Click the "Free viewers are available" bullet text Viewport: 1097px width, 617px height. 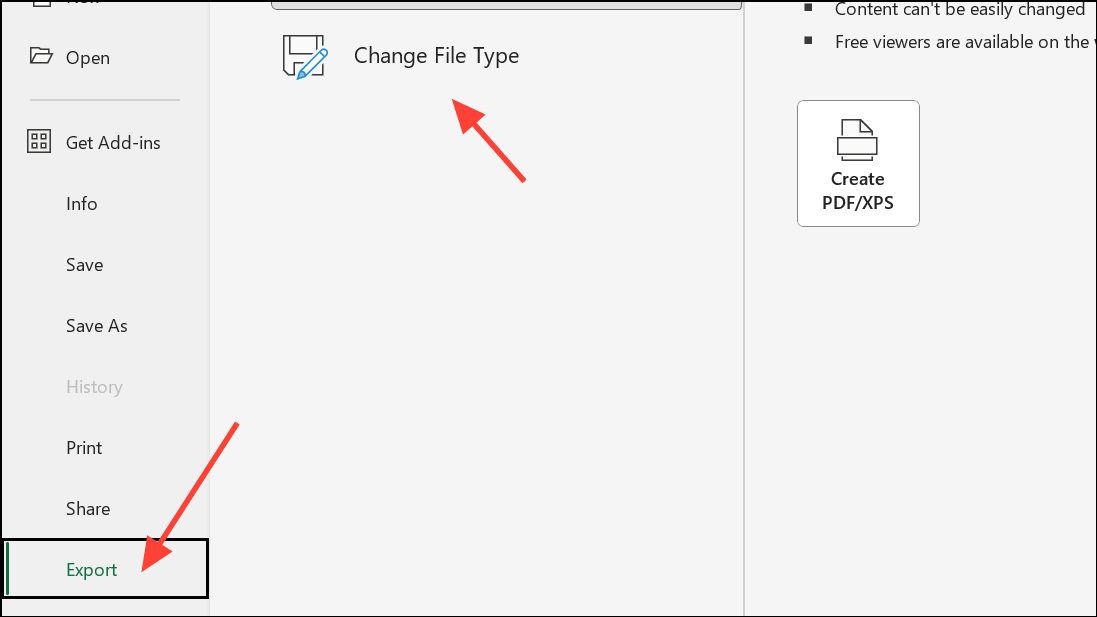[x=962, y=42]
